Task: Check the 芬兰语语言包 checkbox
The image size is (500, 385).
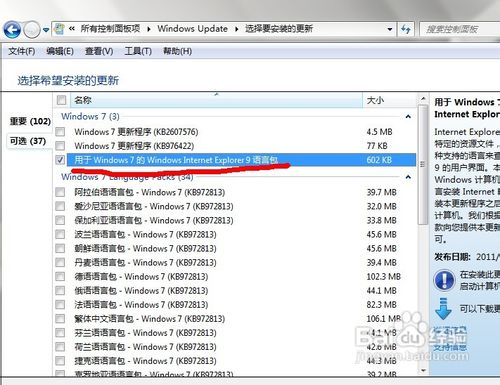Action: pos(60,333)
